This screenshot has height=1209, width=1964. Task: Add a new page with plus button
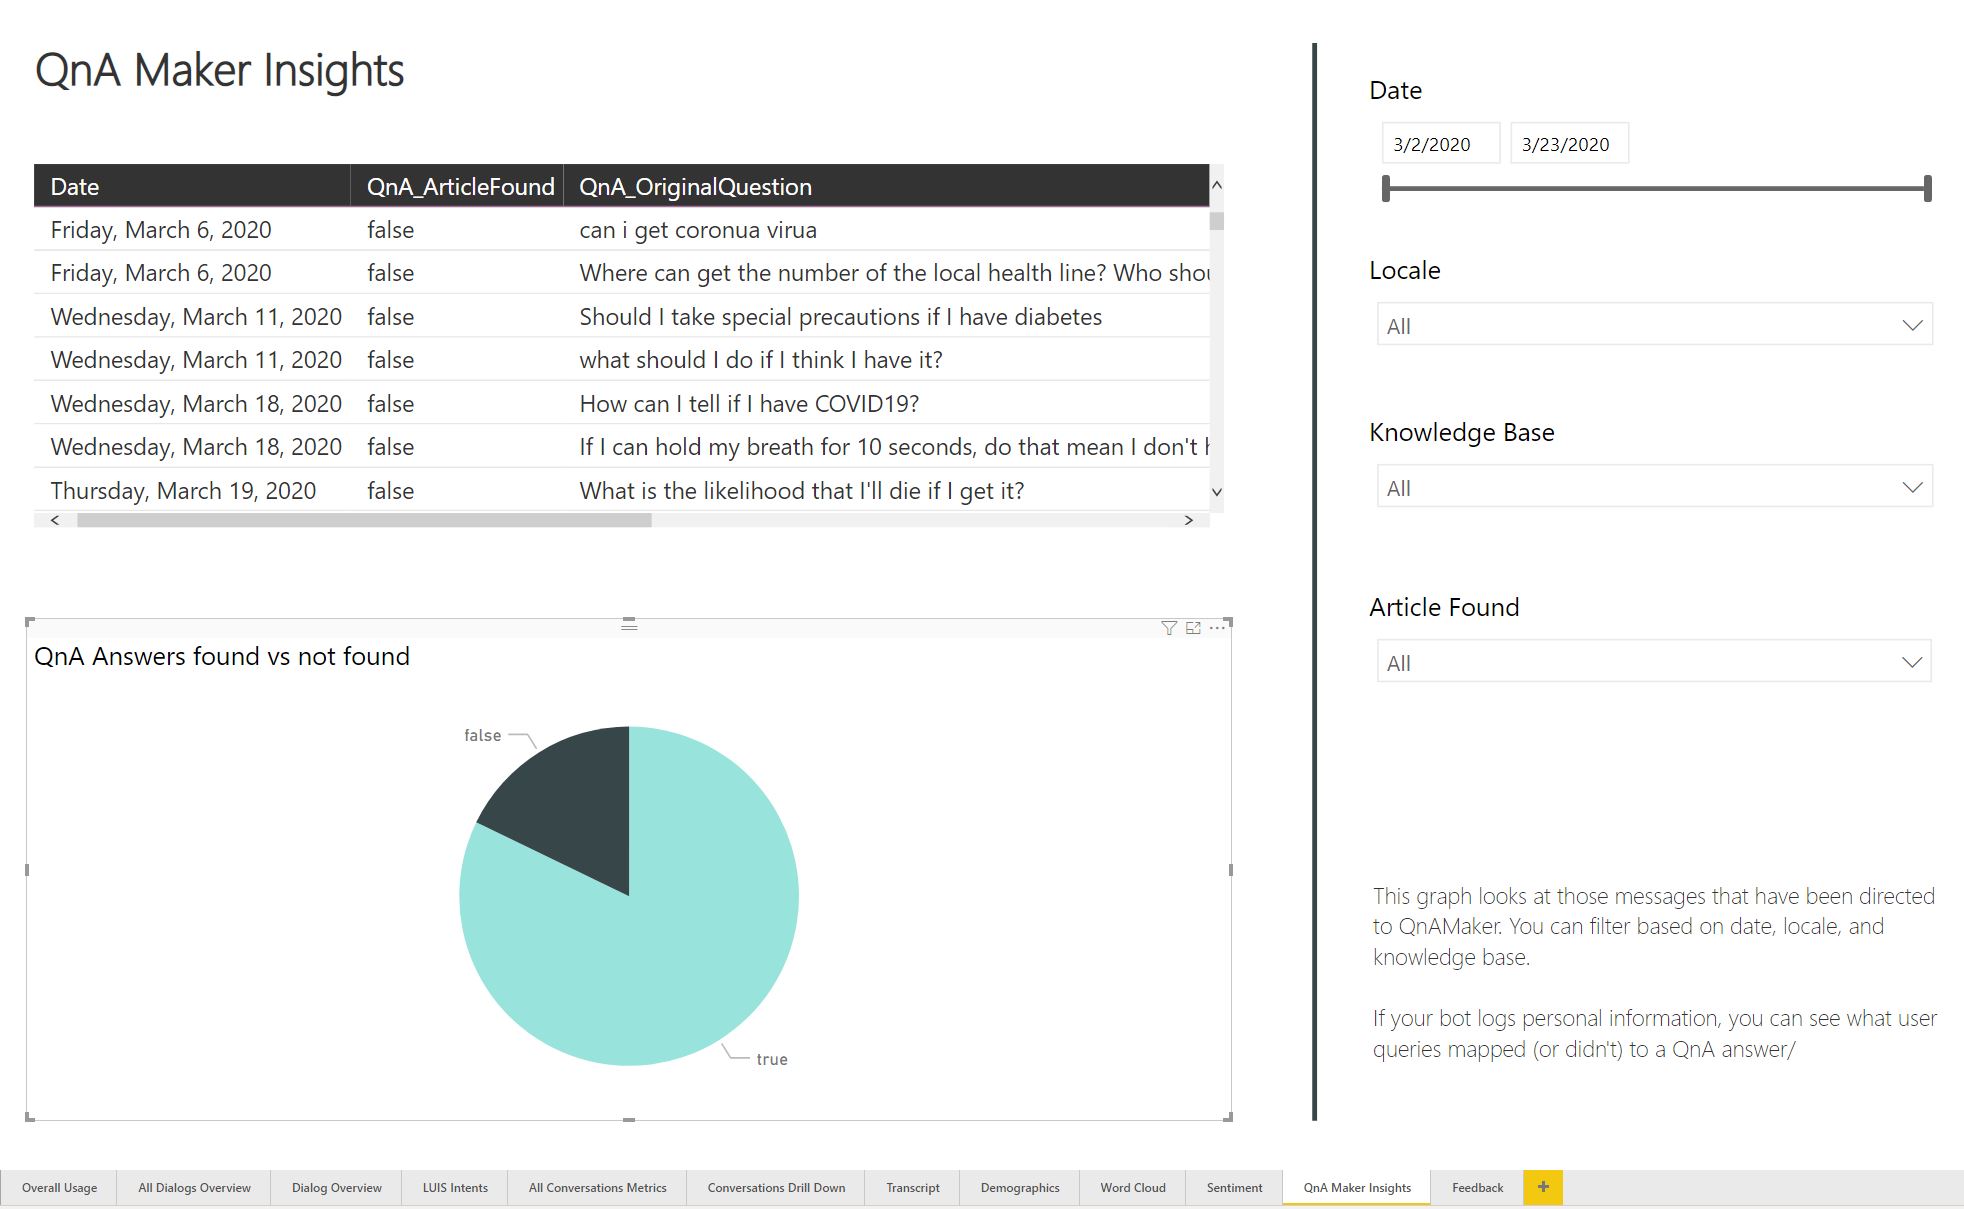[x=1543, y=1187]
